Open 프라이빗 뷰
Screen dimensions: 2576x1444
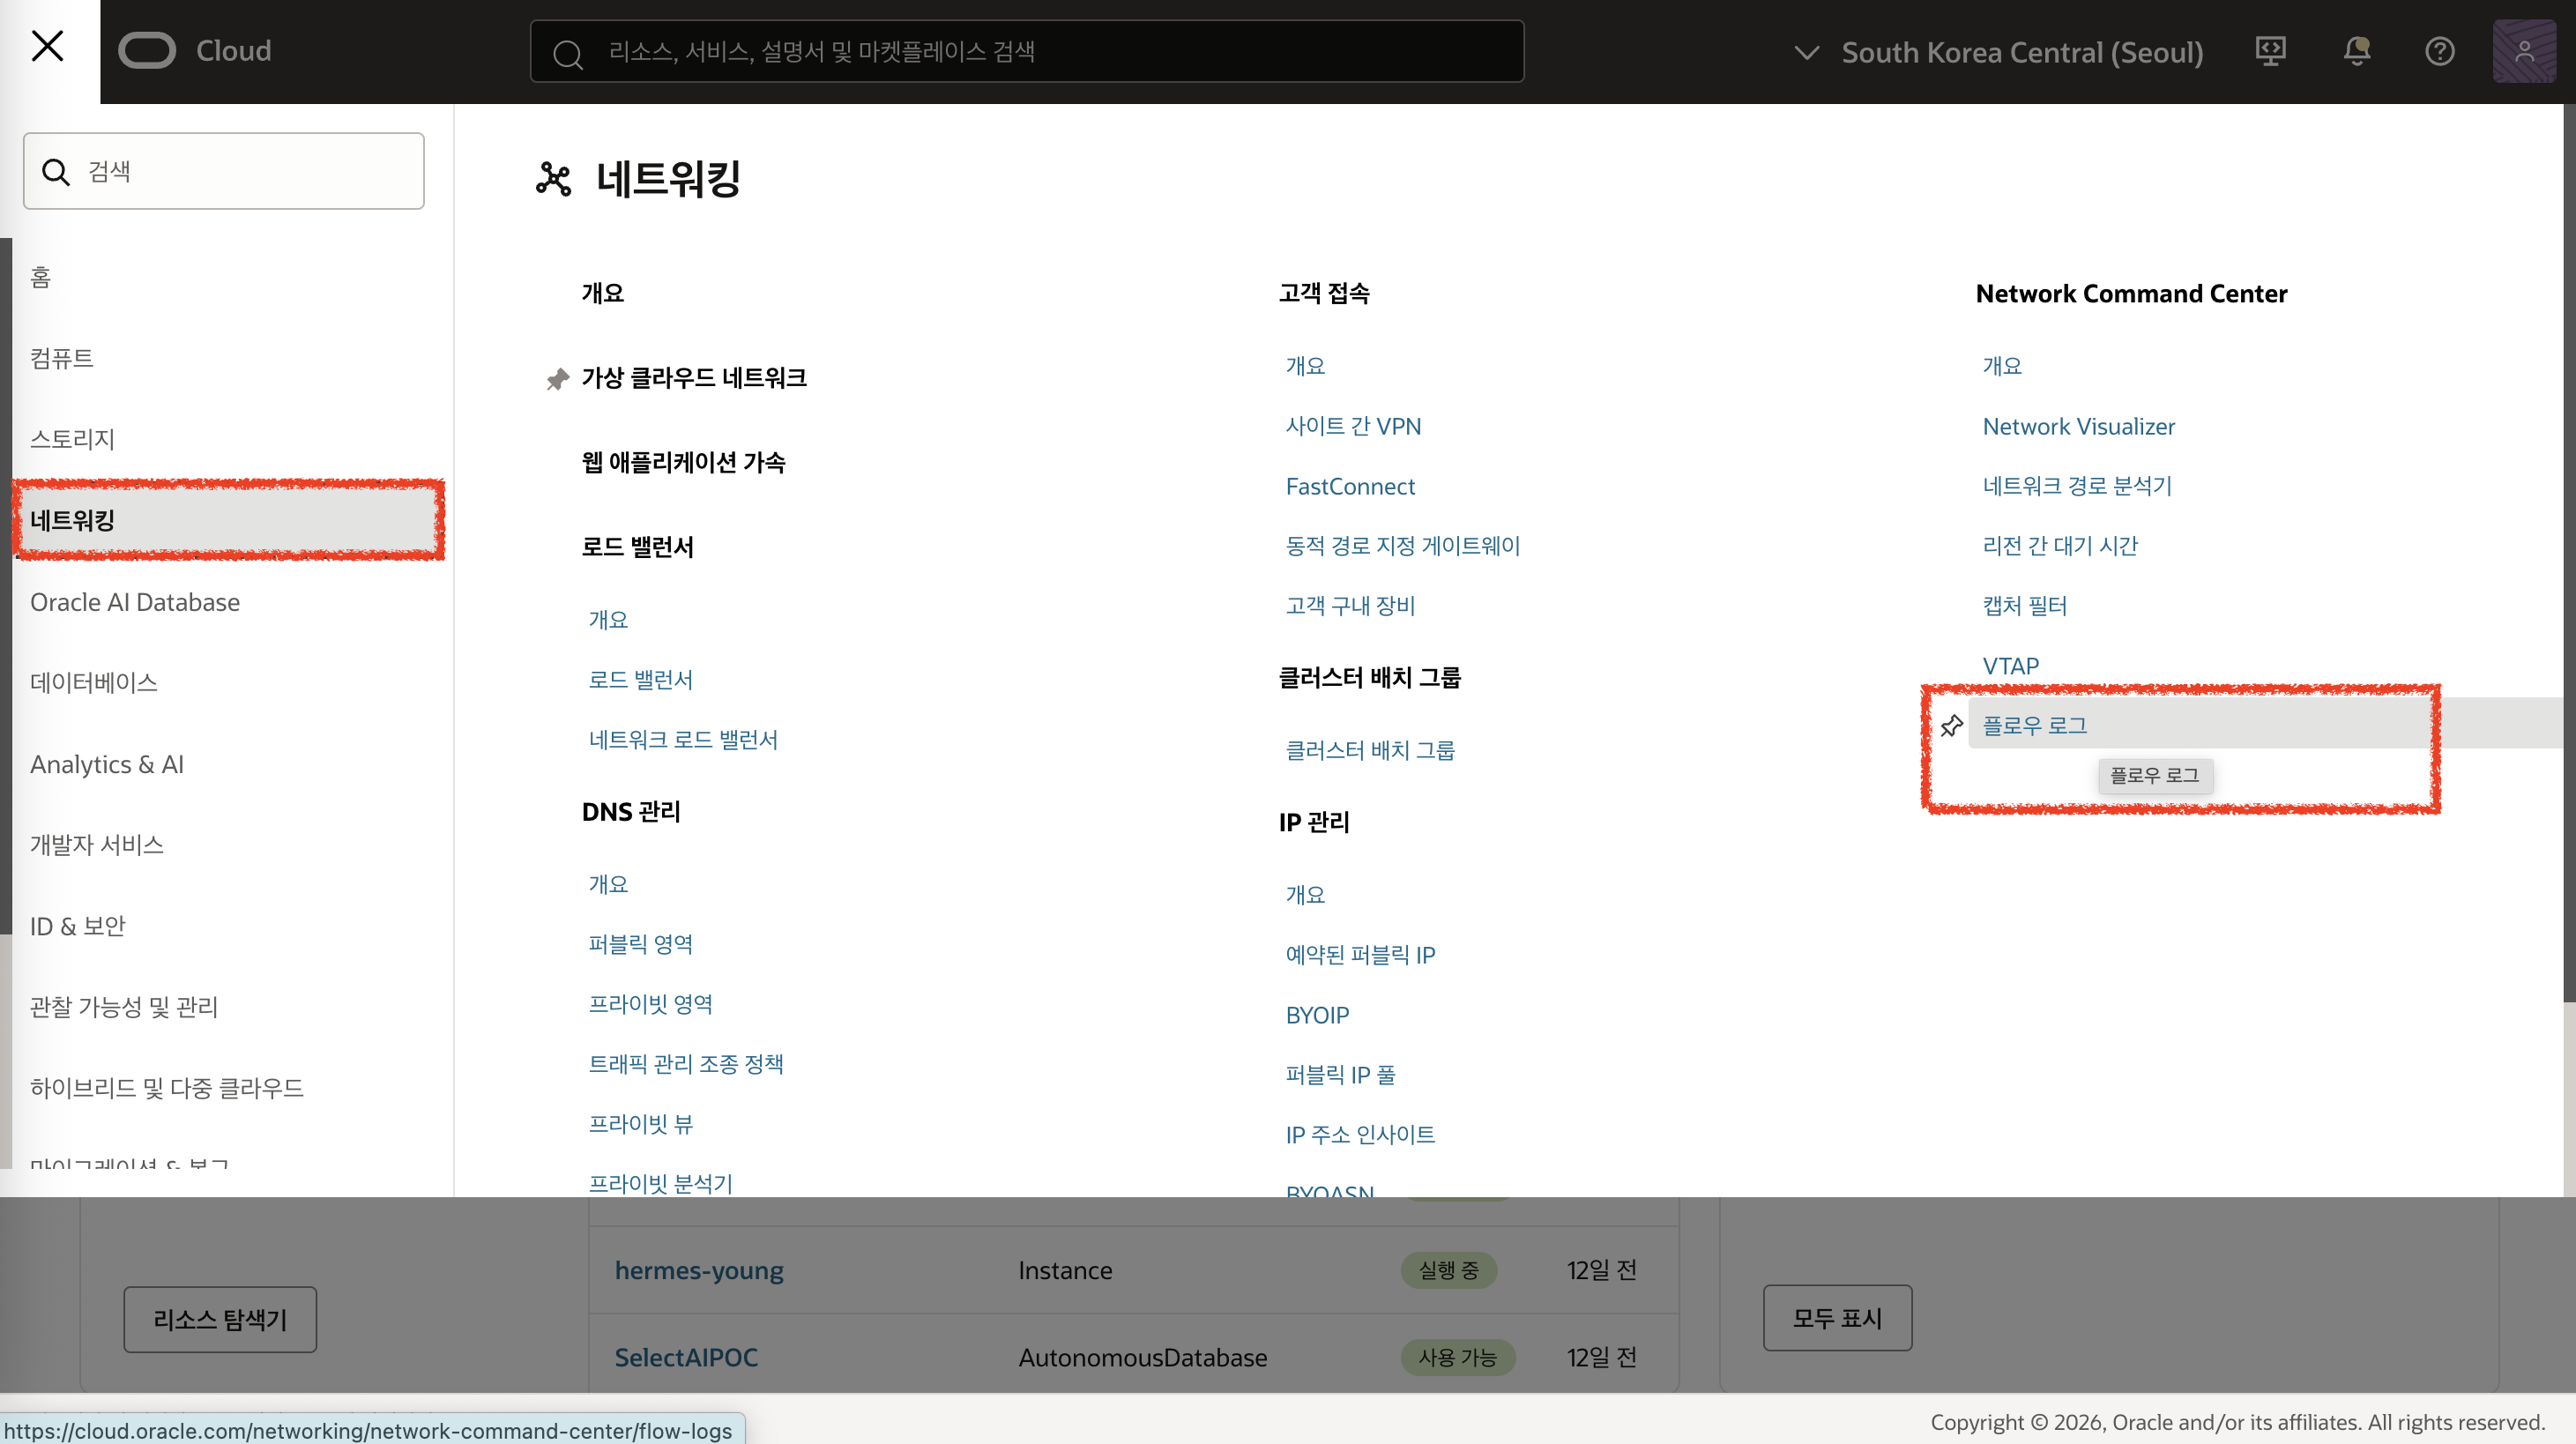coord(641,1124)
